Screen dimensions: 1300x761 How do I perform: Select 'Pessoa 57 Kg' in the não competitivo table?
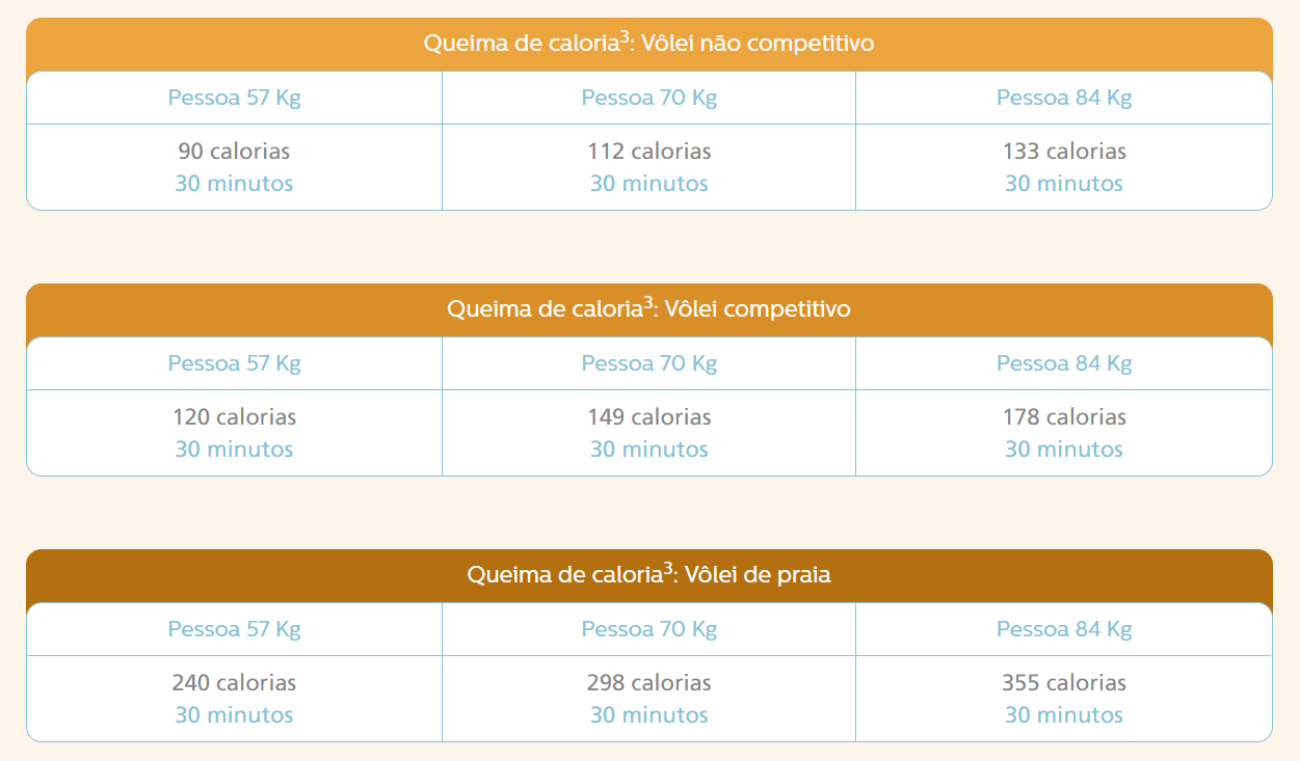pyautogui.click(x=234, y=98)
